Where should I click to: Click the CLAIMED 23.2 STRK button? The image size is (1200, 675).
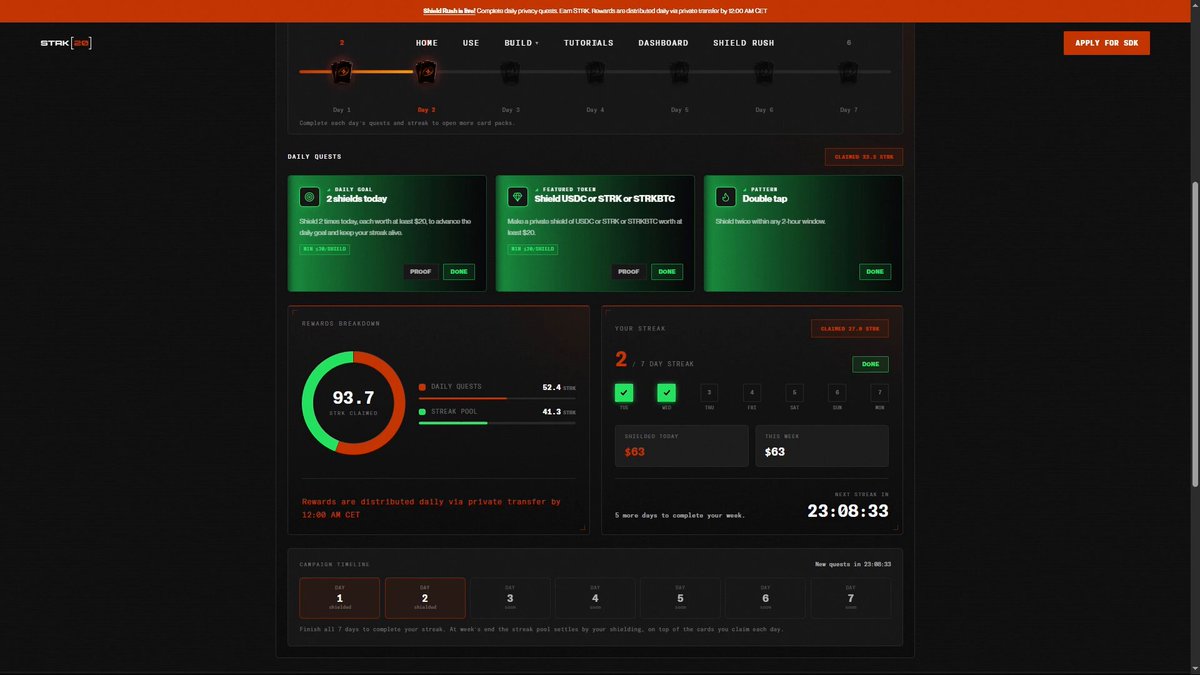[864, 157]
